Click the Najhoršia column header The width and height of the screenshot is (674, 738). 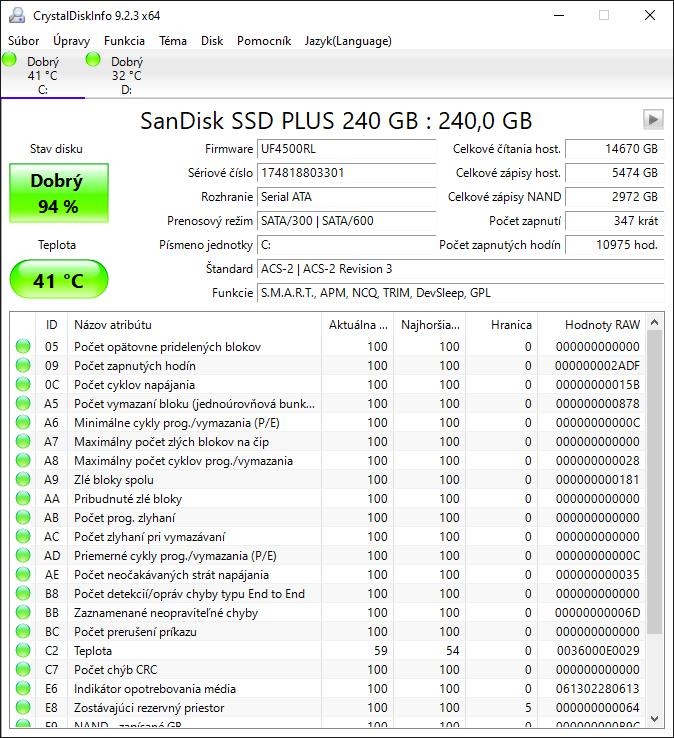pos(430,325)
